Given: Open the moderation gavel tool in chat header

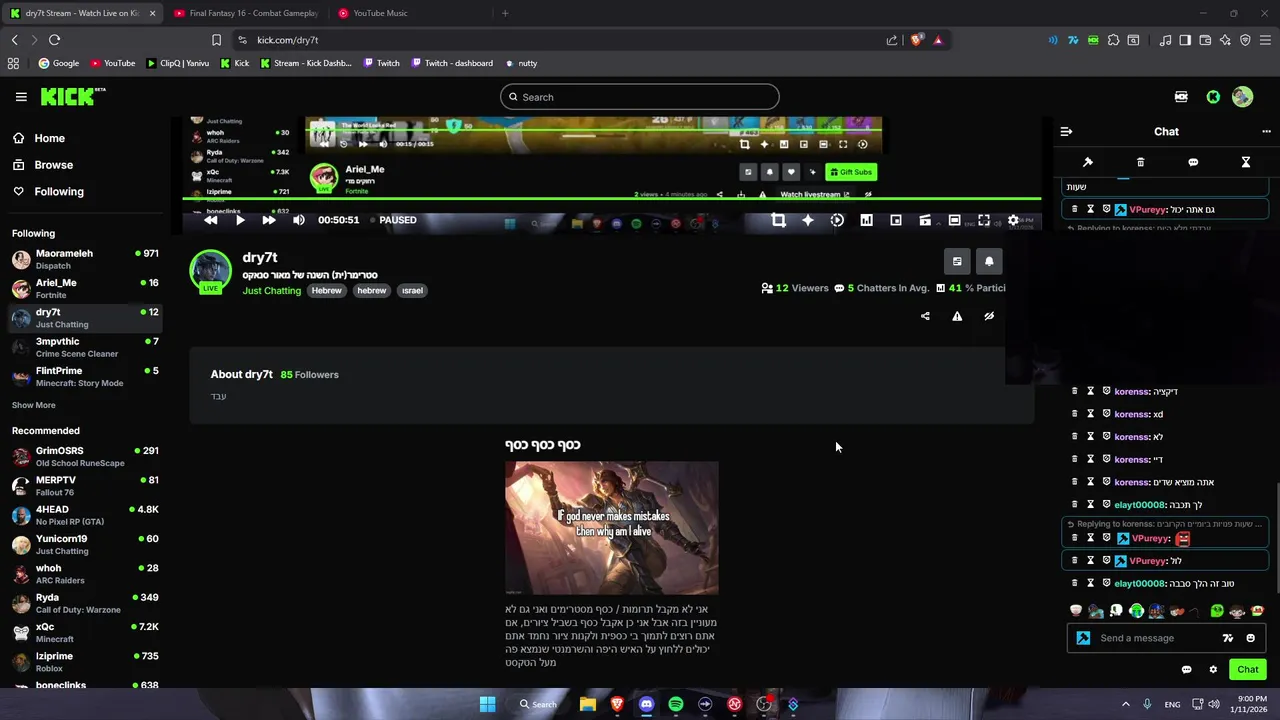Looking at the screenshot, I should click(1088, 162).
